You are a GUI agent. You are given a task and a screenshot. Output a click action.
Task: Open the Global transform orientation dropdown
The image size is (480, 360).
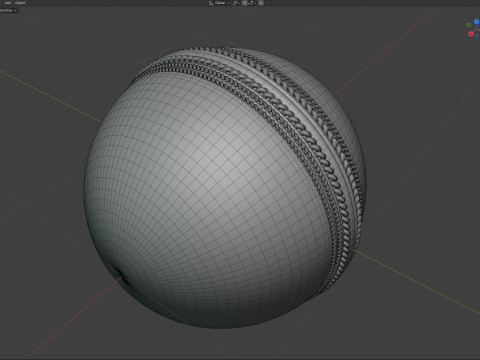tap(219, 3)
